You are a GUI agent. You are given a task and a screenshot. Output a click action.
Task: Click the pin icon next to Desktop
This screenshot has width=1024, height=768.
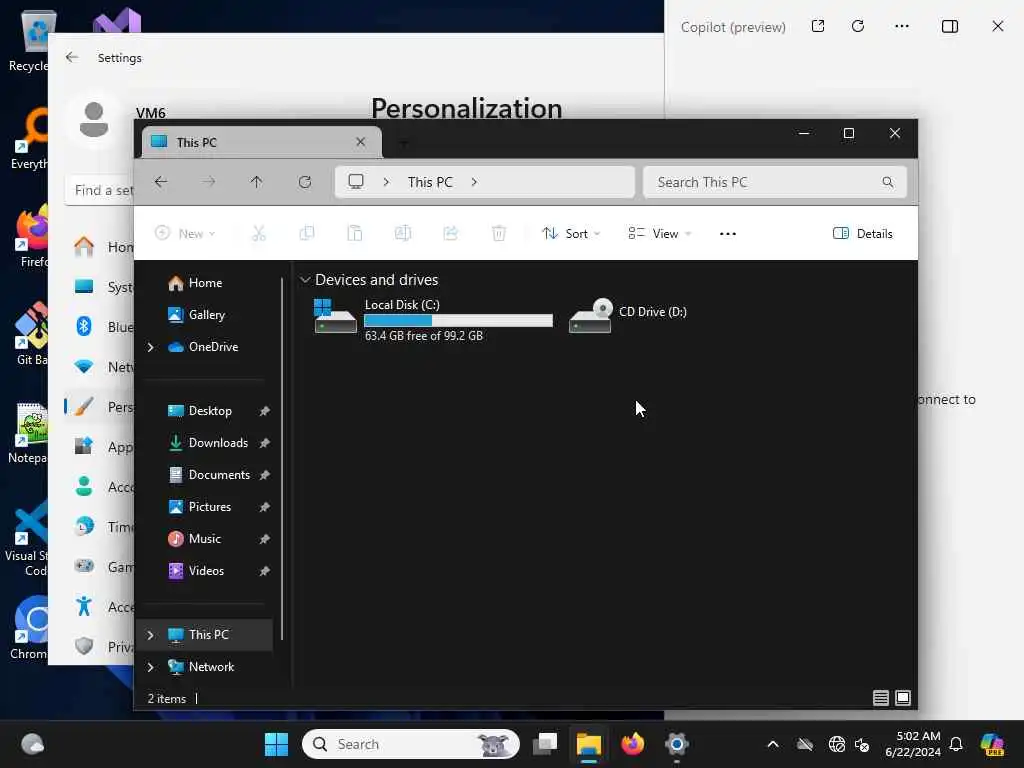[264, 411]
